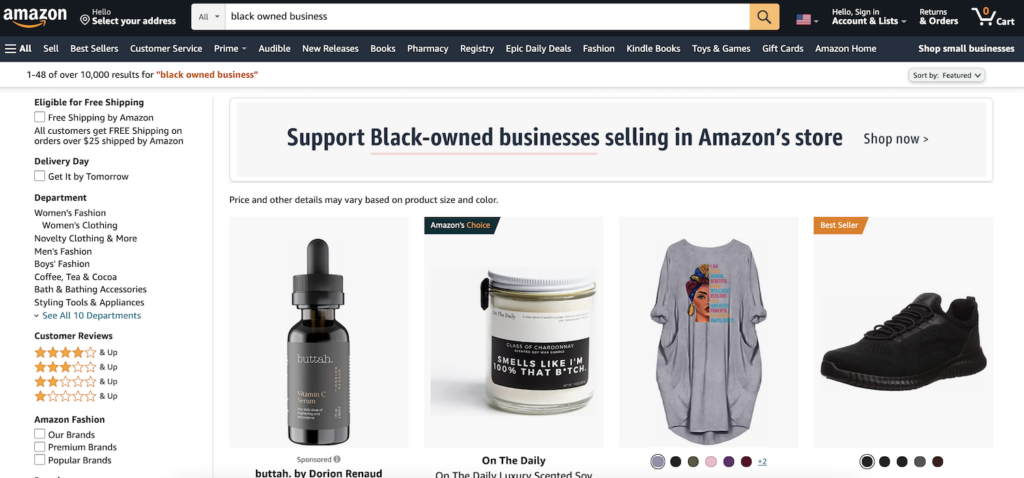The image size is (1024, 478).
Task: Check the Get It by Tomorrow box
Action: [x=40, y=176]
